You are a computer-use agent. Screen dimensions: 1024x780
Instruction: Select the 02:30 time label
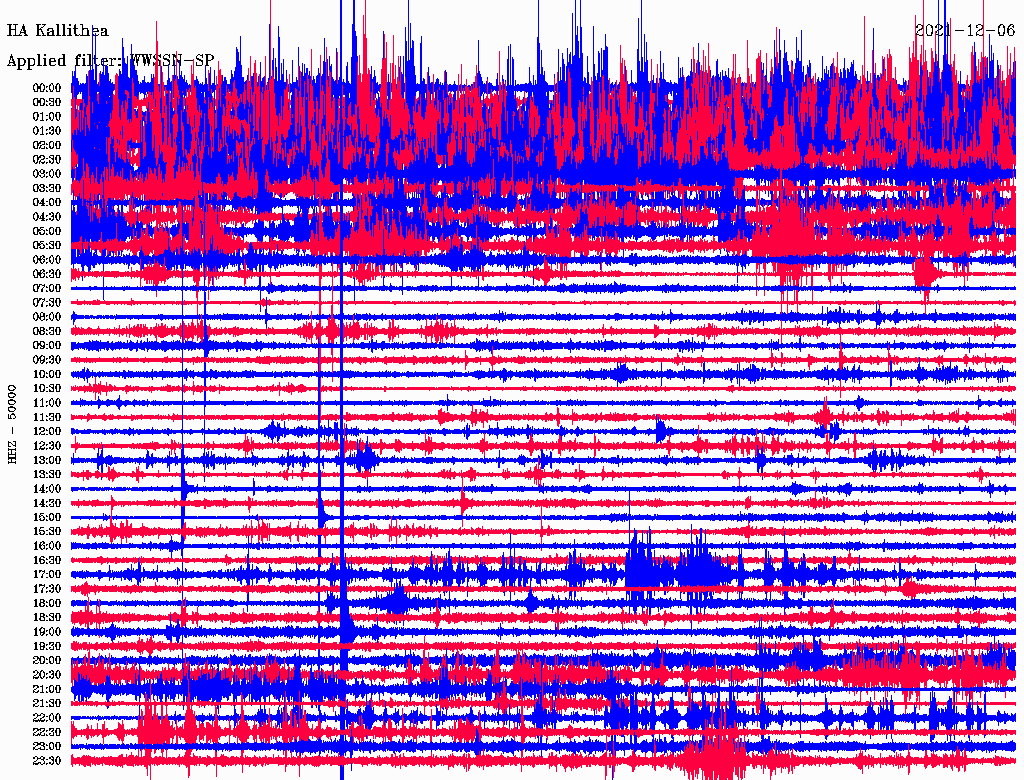click(x=47, y=160)
